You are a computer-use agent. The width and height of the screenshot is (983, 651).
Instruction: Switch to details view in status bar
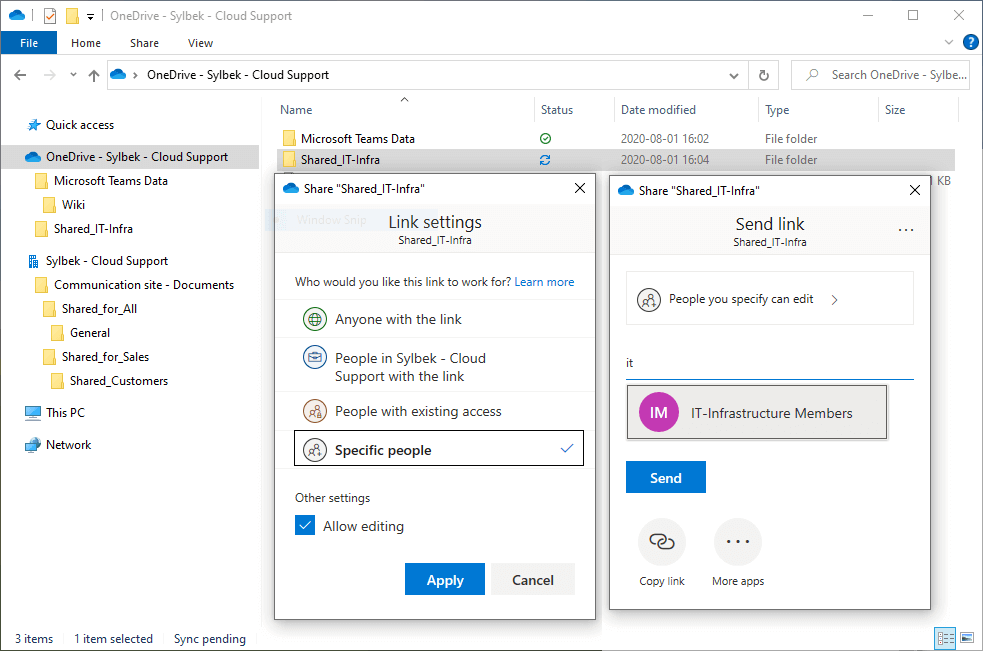point(945,638)
